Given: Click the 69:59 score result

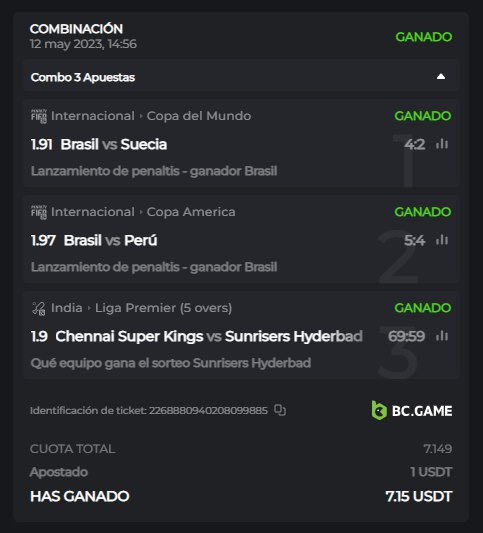Looking at the screenshot, I should [407, 336].
